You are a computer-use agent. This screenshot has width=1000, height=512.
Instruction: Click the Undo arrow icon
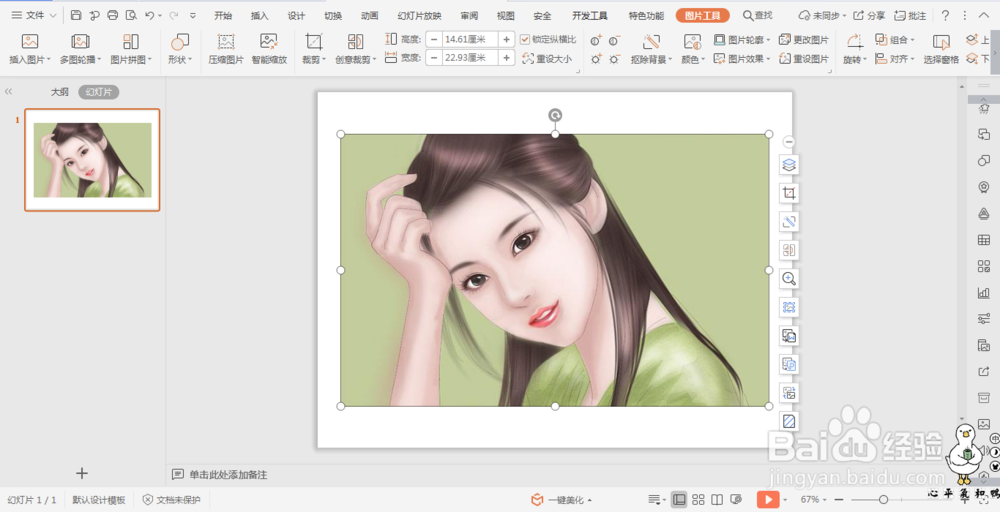pyautogui.click(x=150, y=15)
